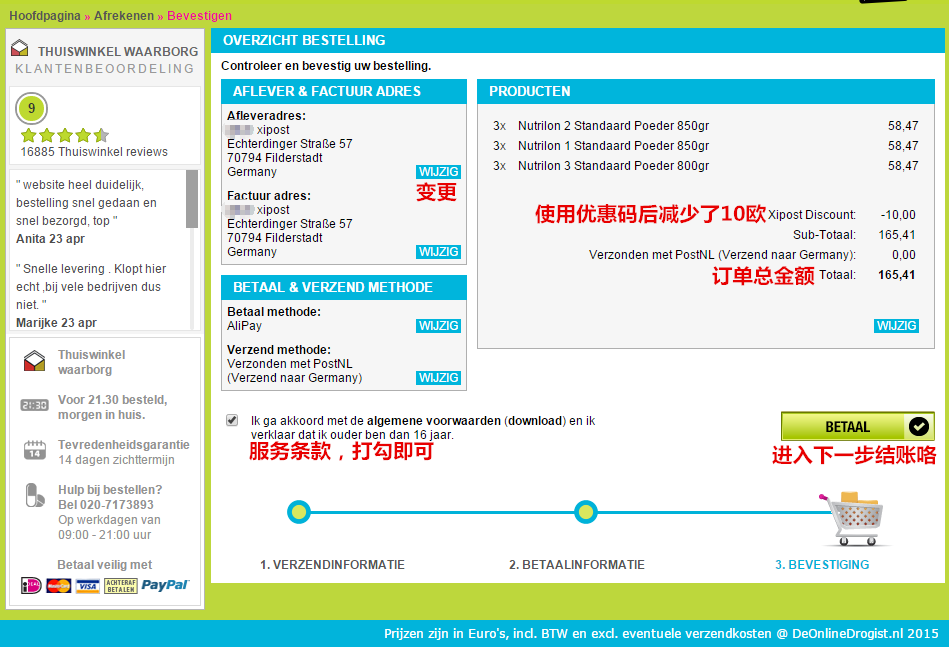
Task: Click the MasterCard payment logo
Action: point(59,586)
